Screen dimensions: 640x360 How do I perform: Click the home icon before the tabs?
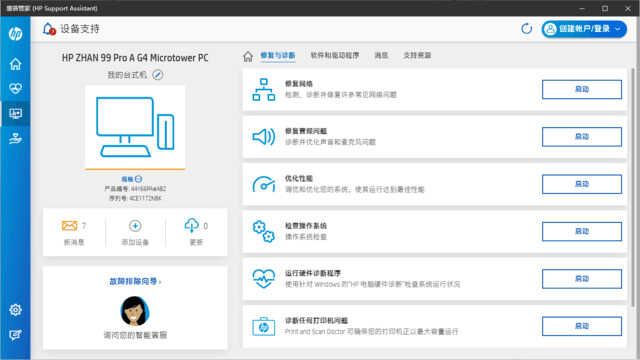pos(248,56)
